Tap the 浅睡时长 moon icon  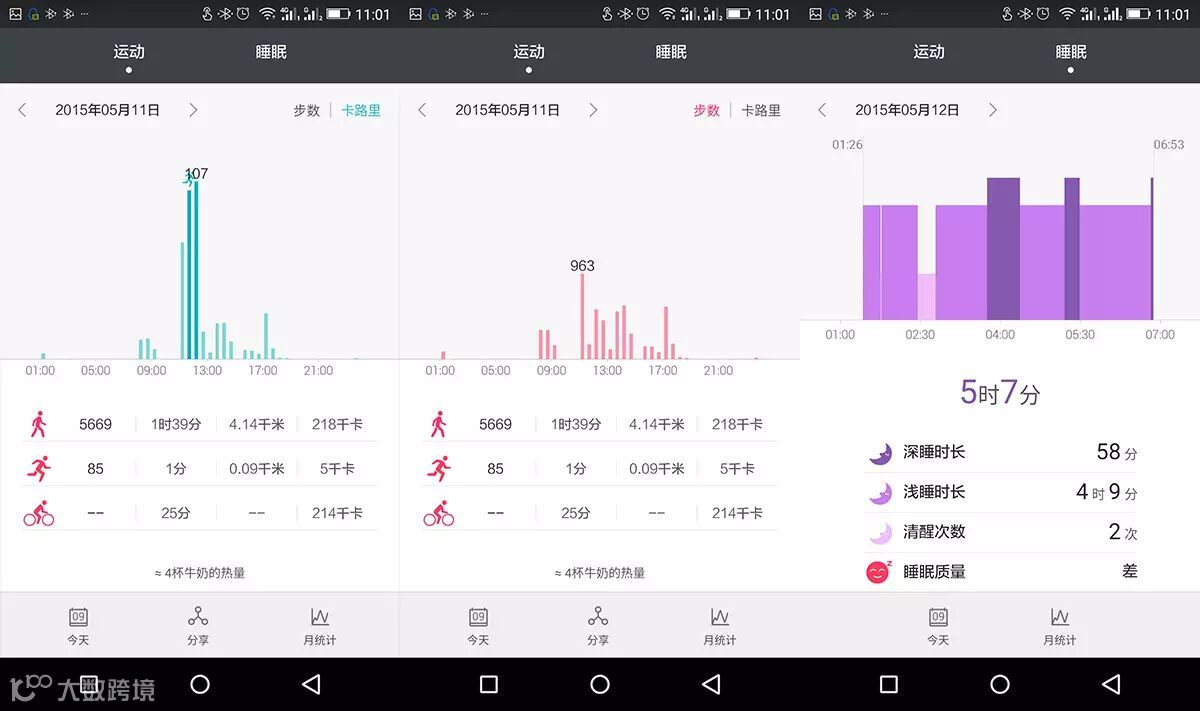click(880, 493)
